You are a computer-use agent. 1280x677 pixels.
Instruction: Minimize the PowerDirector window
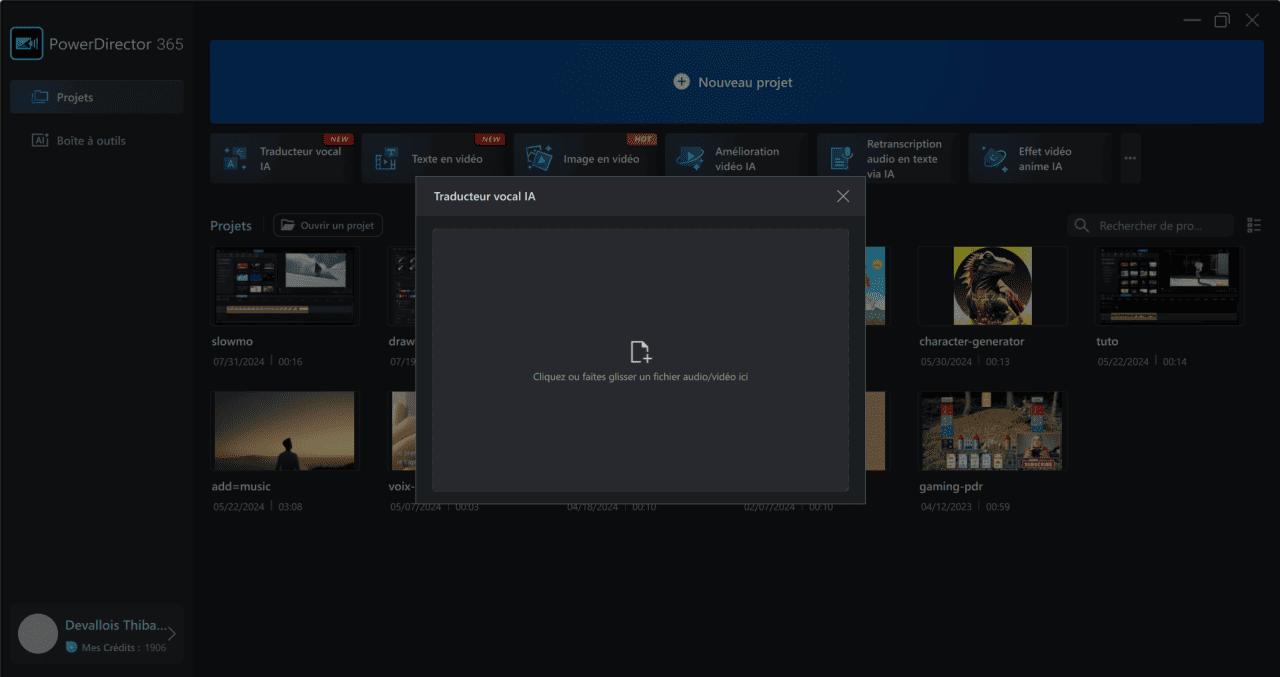tap(1191, 20)
